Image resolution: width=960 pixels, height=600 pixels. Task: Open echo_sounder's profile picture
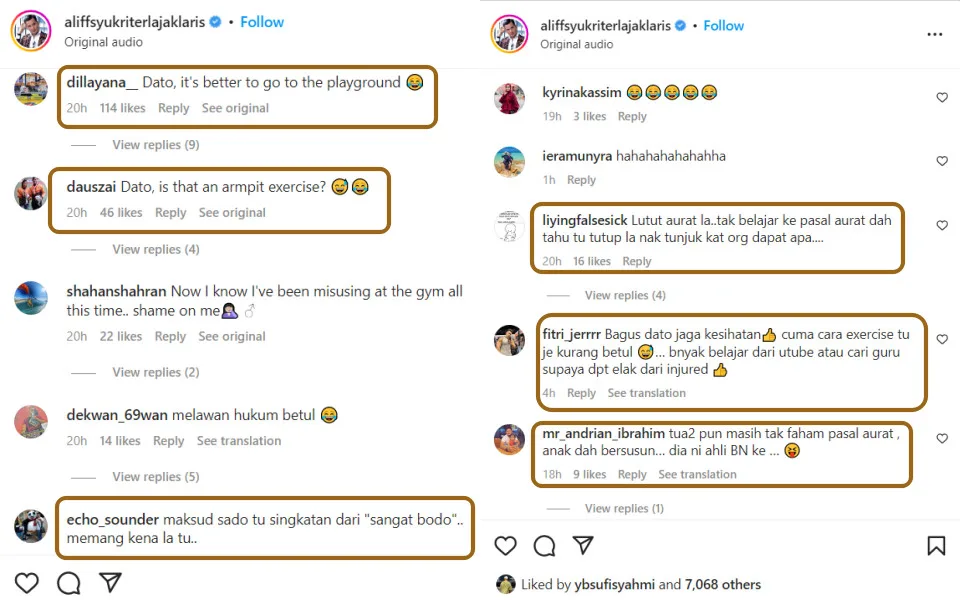tap(31, 526)
